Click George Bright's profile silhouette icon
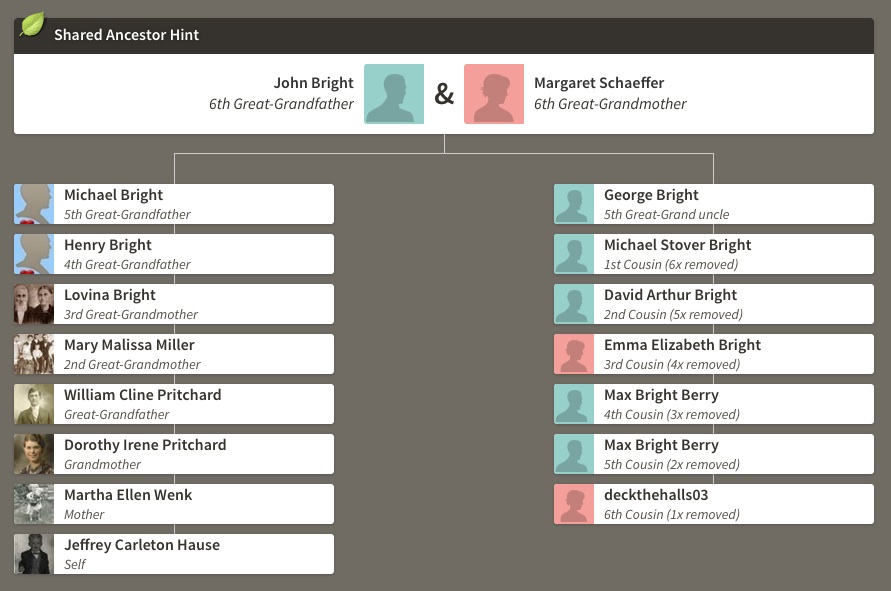The width and height of the screenshot is (891, 591). tap(574, 204)
